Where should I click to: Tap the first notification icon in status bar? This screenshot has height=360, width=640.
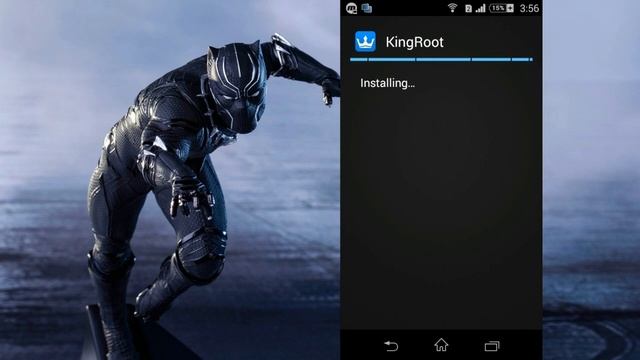pos(351,8)
